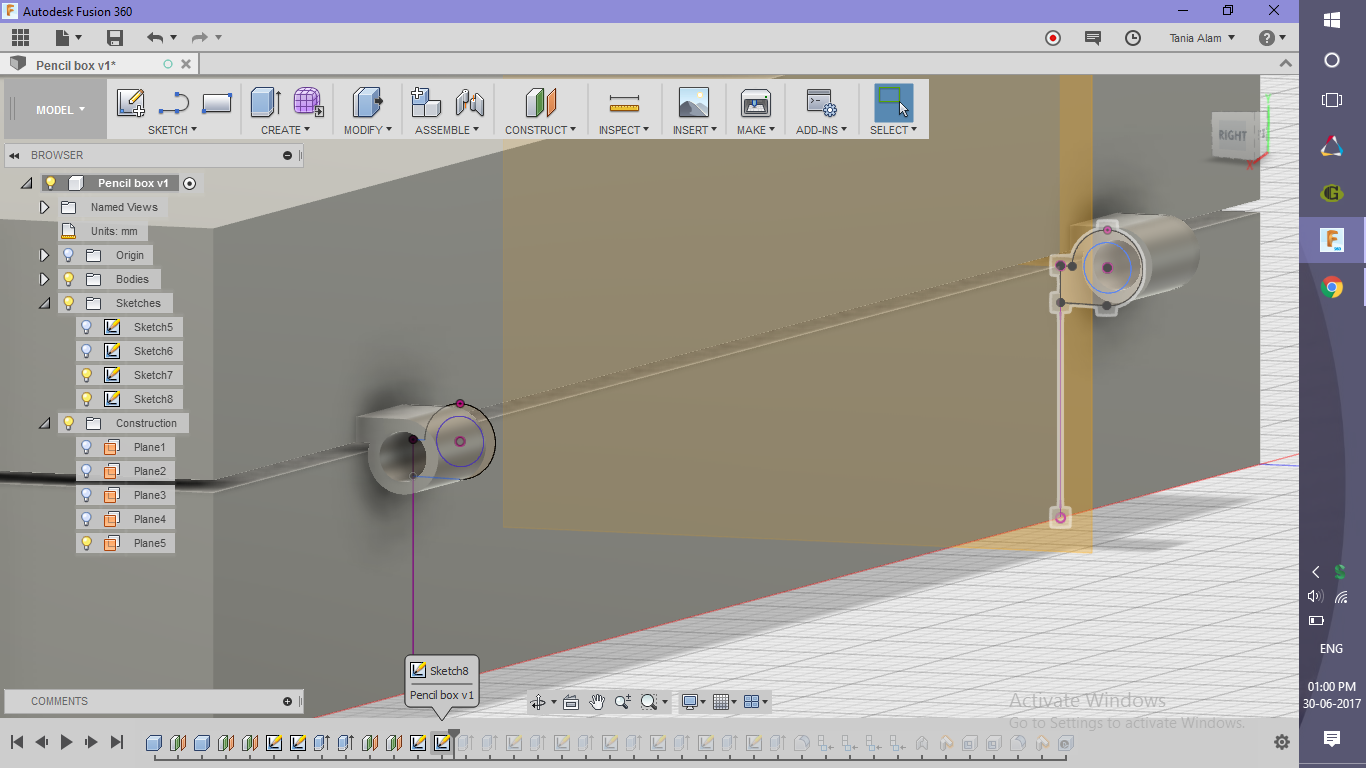Switch to Pencil box v1 tab
This screenshot has width=1366, height=768.
click(76, 65)
